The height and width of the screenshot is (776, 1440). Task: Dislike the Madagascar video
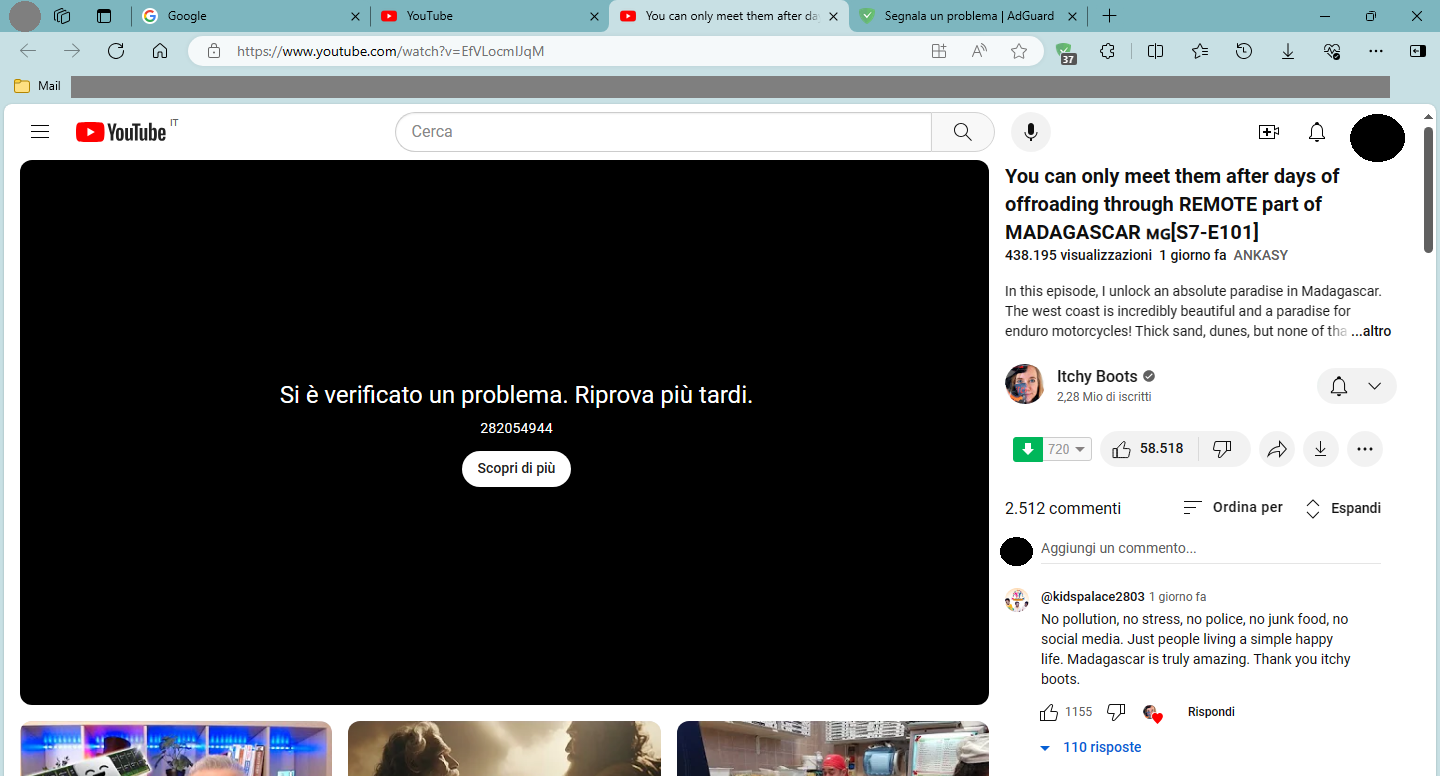[1222, 448]
